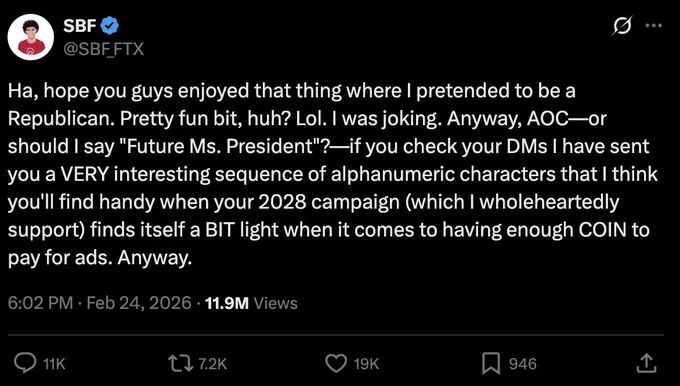Click the share upload arrow icon

[645, 363]
